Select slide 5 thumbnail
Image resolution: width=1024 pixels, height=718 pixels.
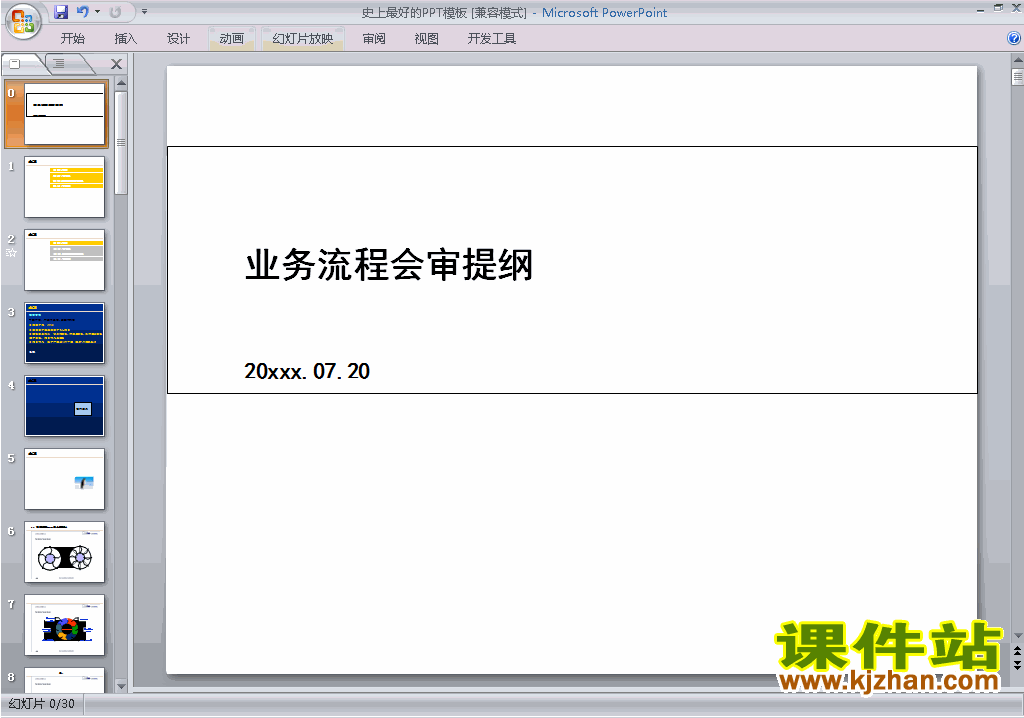click(64, 479)
